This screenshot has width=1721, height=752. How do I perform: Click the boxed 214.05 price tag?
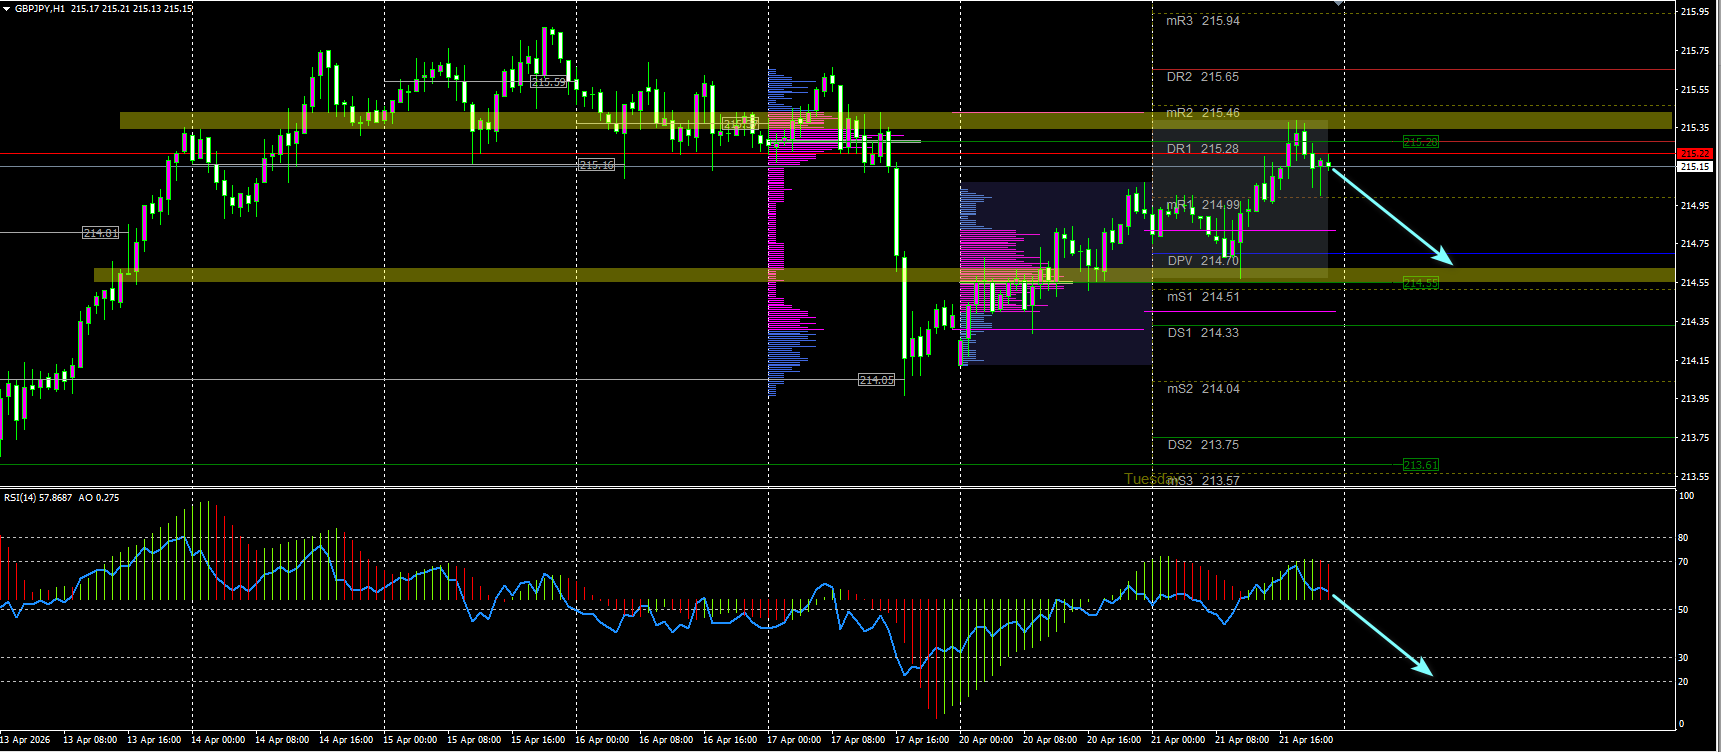click(x=877, y=380)
